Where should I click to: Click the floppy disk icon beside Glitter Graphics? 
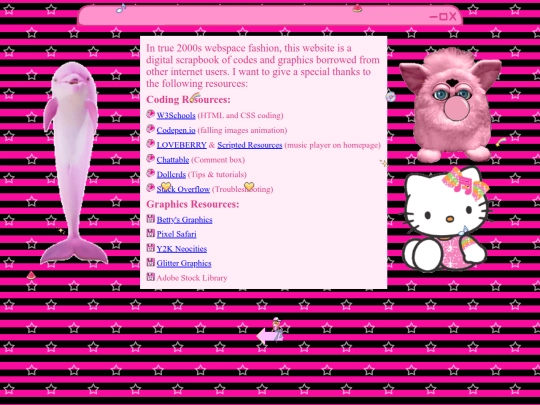click(150, 262)
